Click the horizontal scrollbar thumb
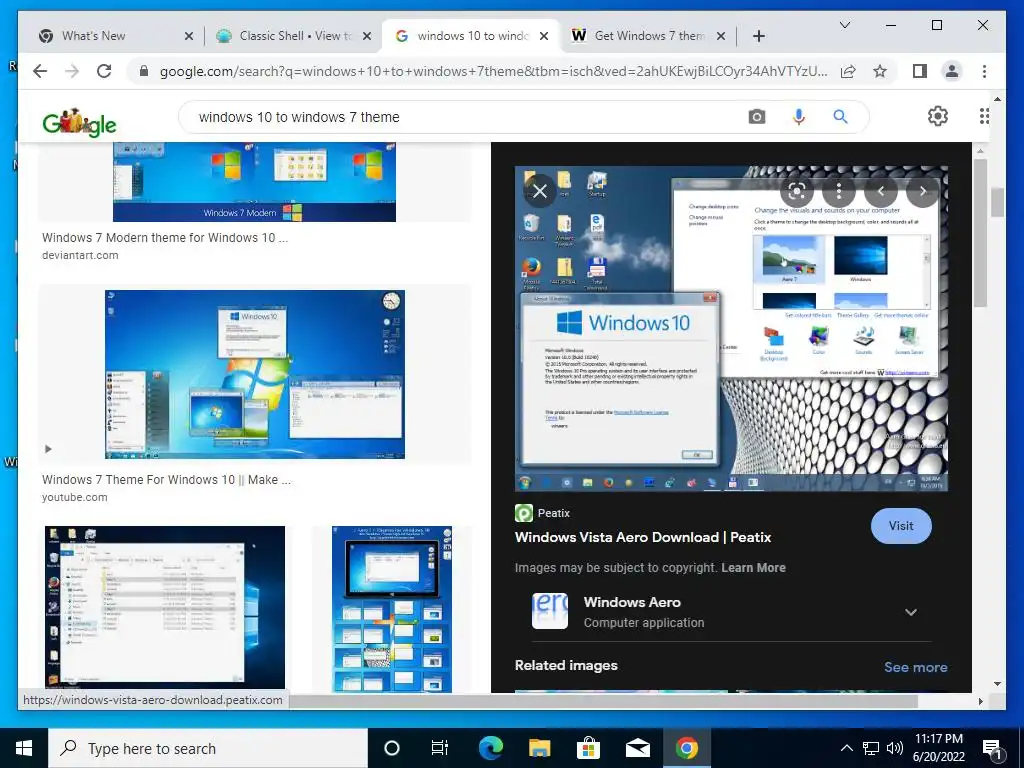The image size is (1024, 768). point(604,701)
